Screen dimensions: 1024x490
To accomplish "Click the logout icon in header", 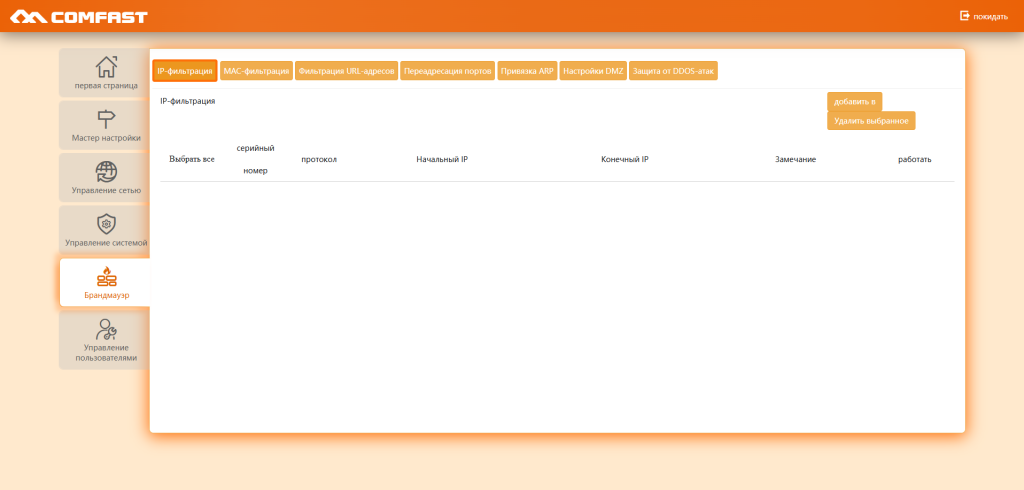I will point(965,16).
